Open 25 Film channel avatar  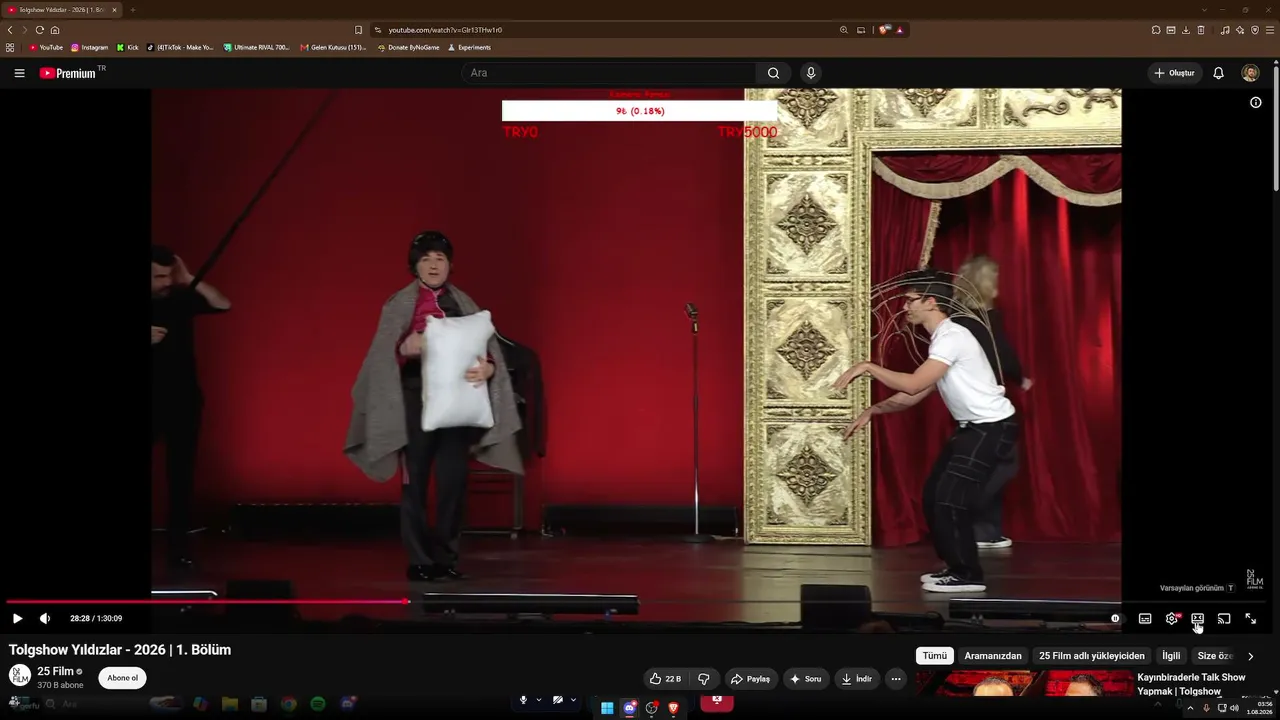point(20,675)
